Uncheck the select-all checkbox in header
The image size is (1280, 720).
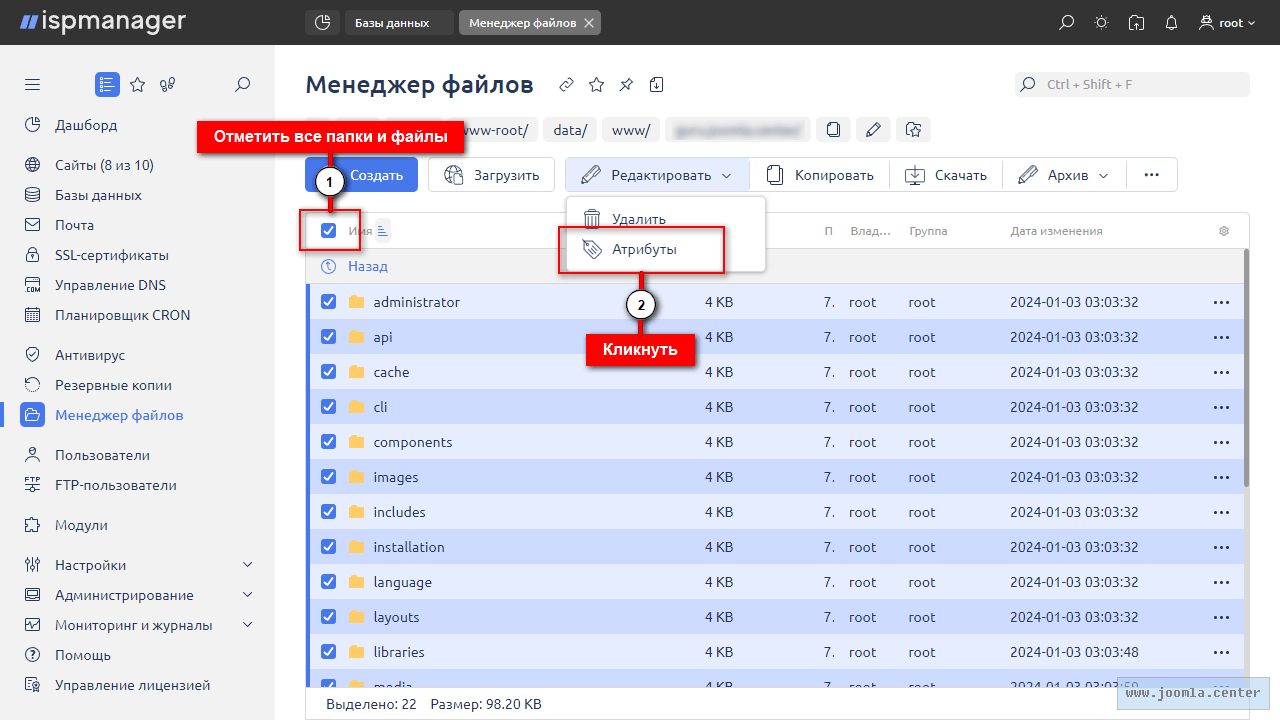point(329,231)
